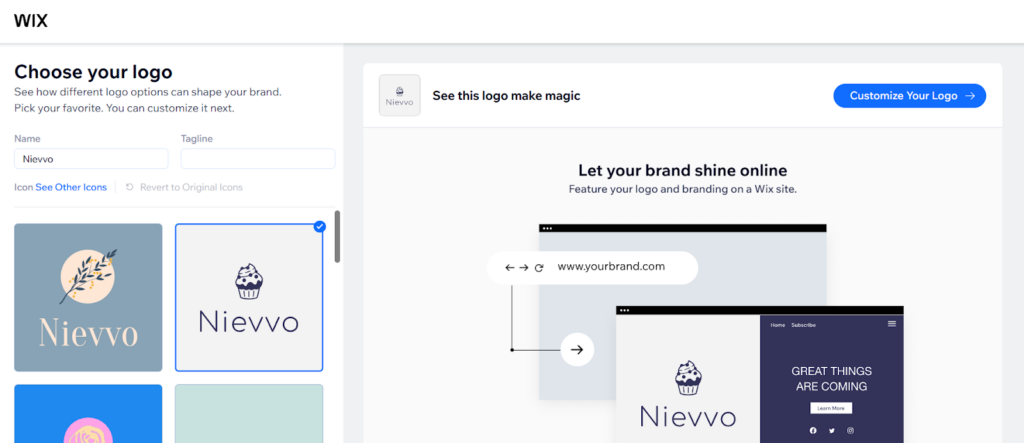
Task: Open the See Other Icons link
Action: [70, 187]
